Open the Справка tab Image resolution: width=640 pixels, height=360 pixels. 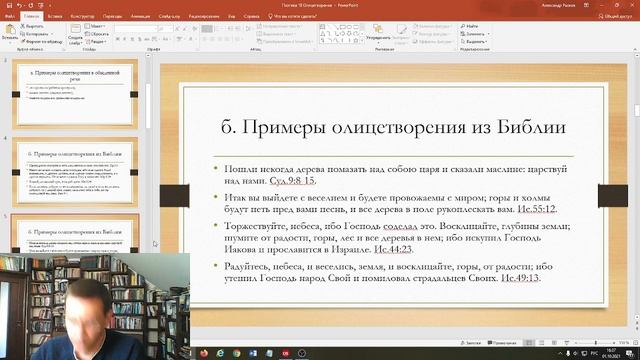(x=251, y=16)
